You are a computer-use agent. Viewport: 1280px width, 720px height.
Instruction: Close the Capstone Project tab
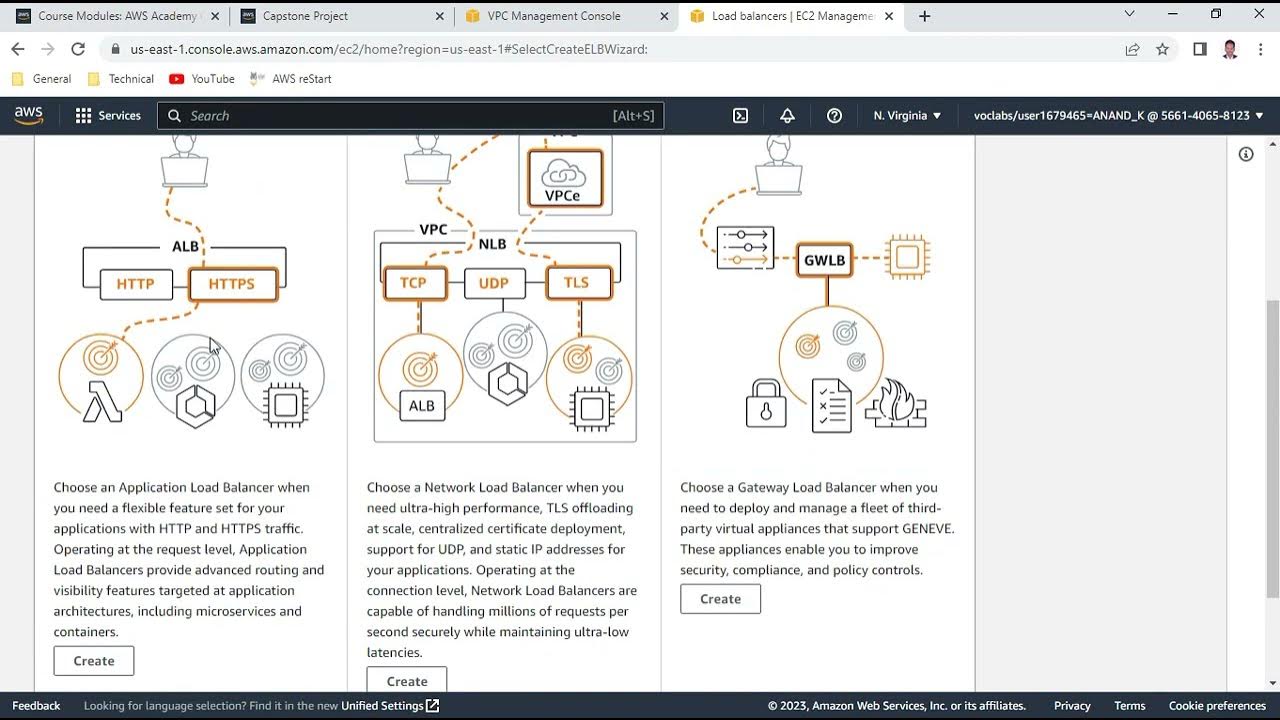pyautogui.click(x=440, y=16)
